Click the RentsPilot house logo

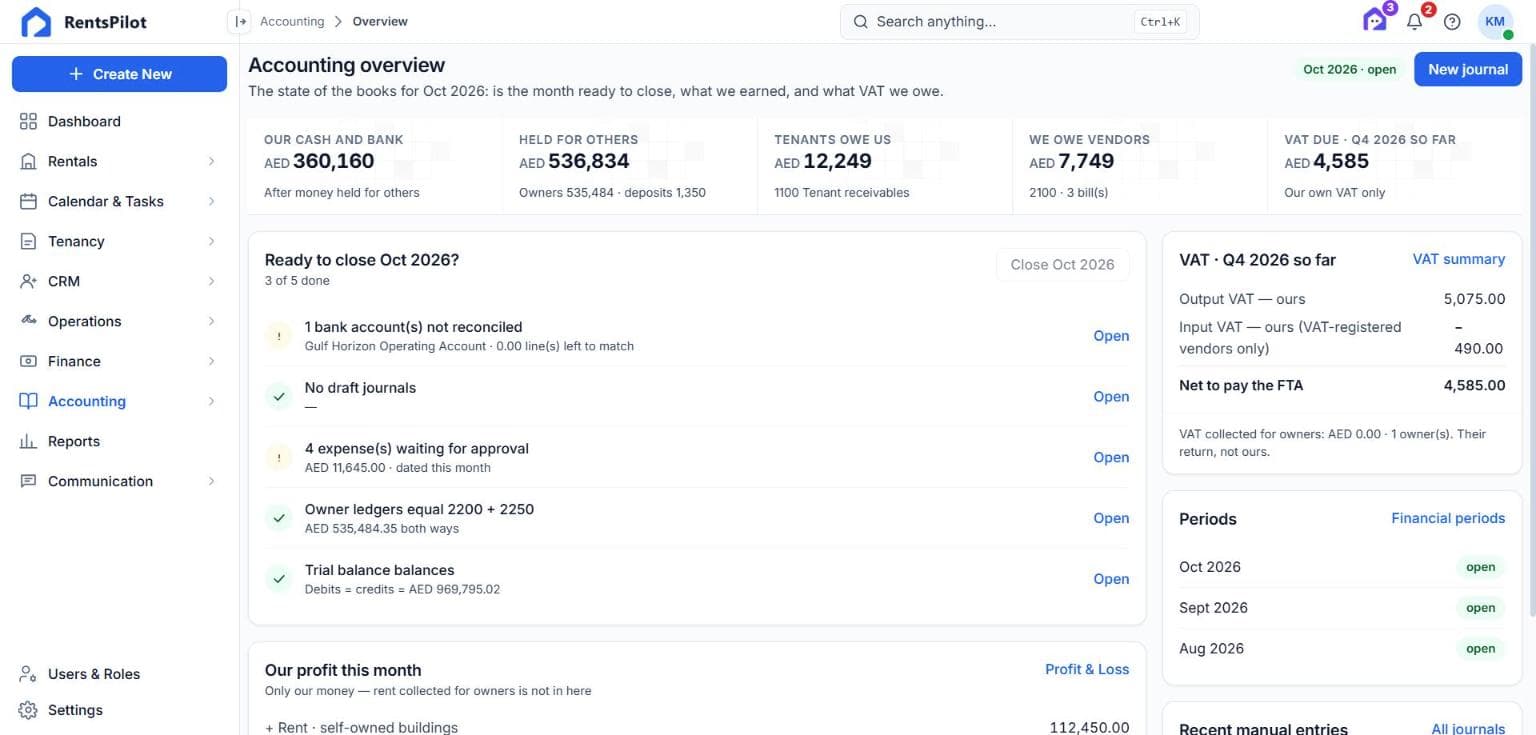click(x=36, y=22)
